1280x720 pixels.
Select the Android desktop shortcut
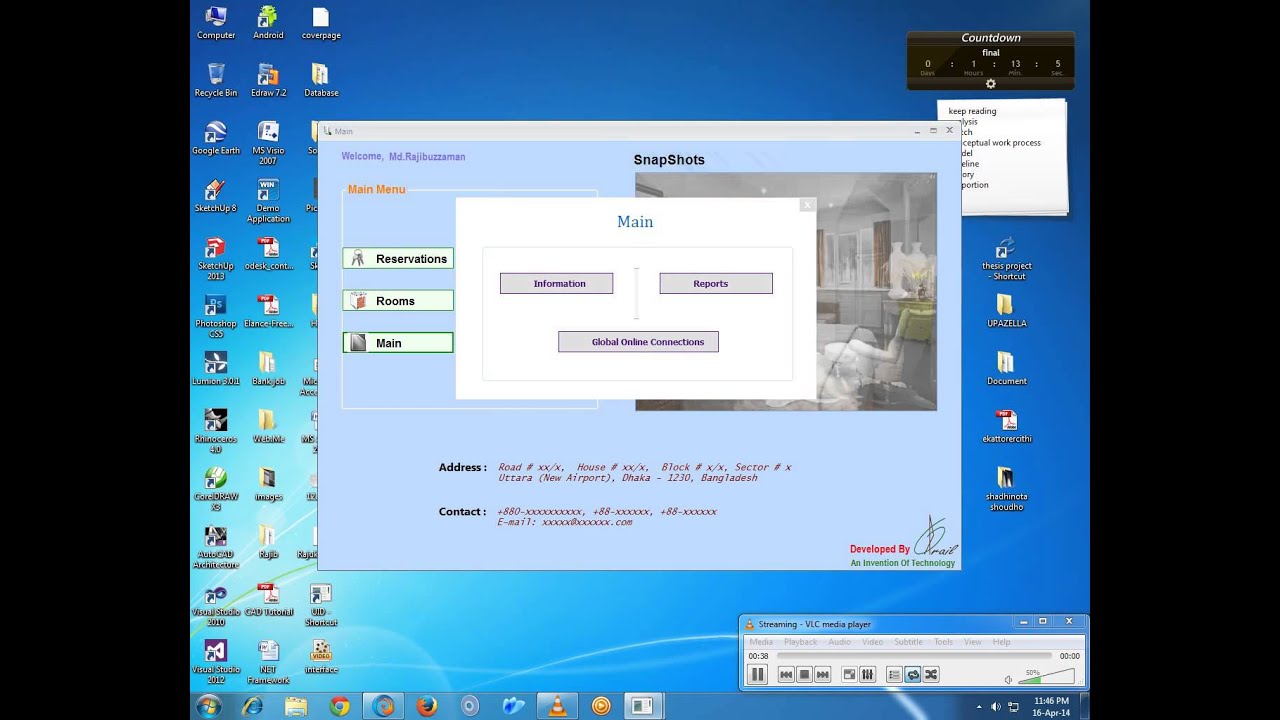(268, 24)
